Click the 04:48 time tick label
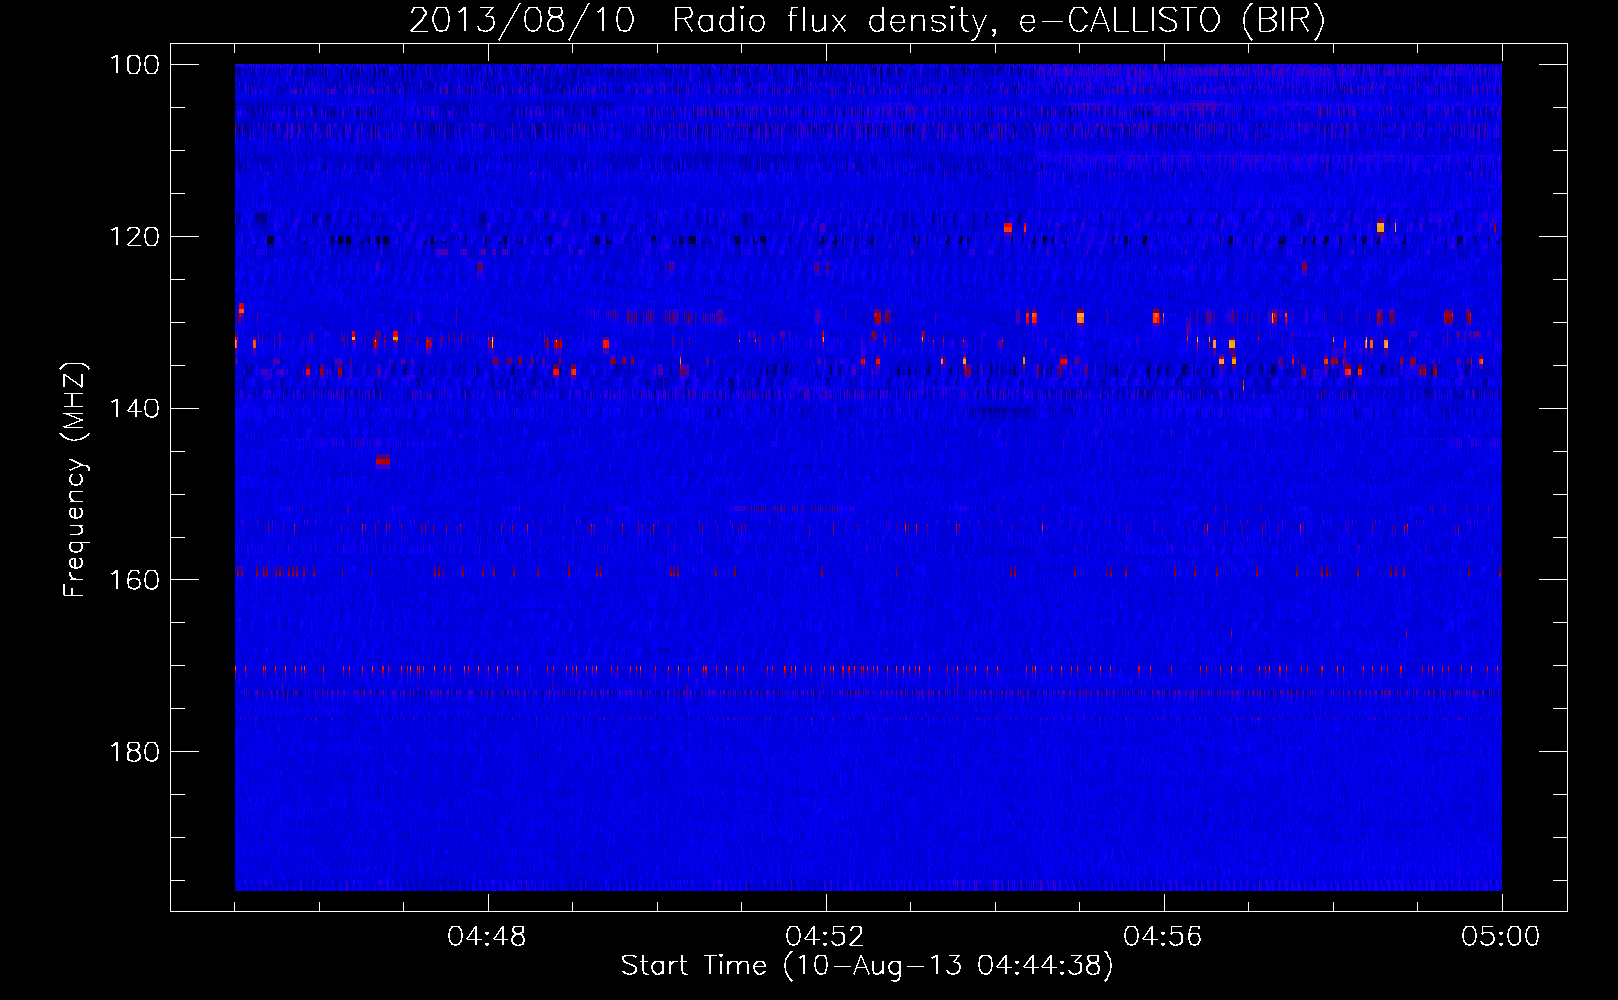This screenshot has width=1618, height=1000. 487,937
